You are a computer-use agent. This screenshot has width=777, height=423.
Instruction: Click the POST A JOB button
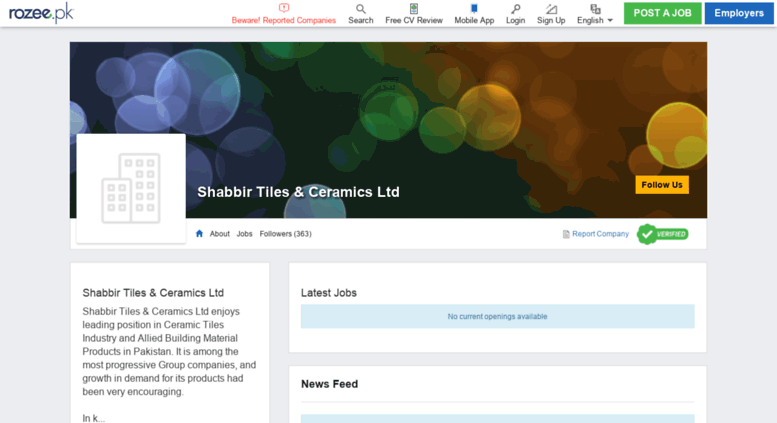click(663, 13)
